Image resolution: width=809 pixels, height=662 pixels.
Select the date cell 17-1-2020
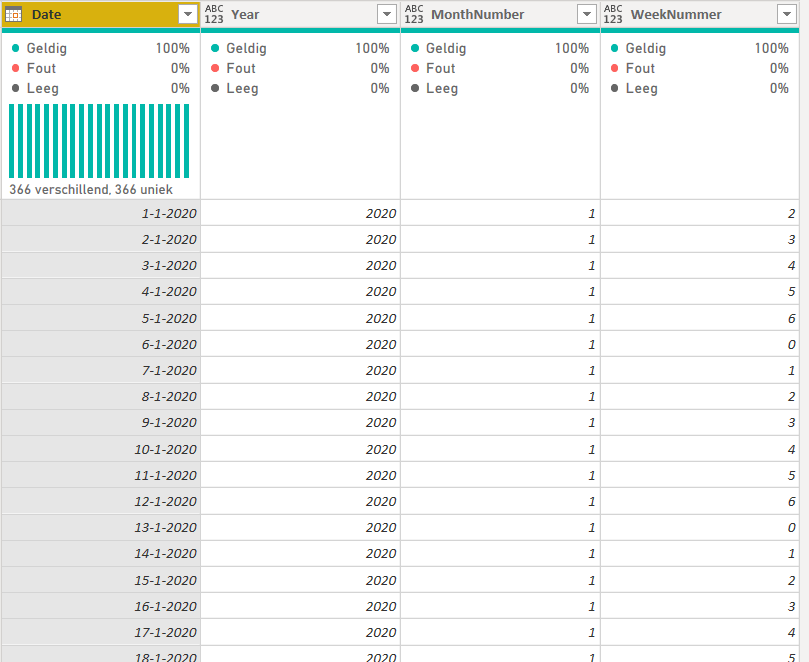(x=101, y=632)
